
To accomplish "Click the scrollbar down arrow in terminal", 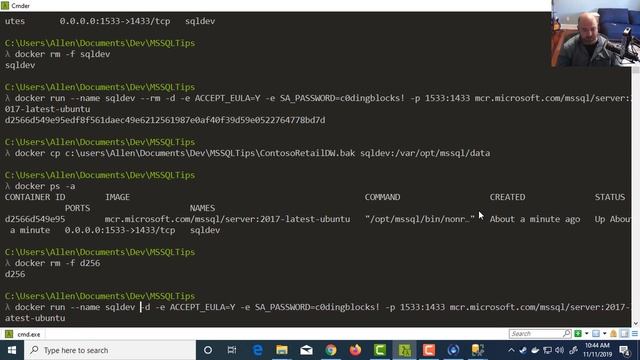I will [636, 323].
